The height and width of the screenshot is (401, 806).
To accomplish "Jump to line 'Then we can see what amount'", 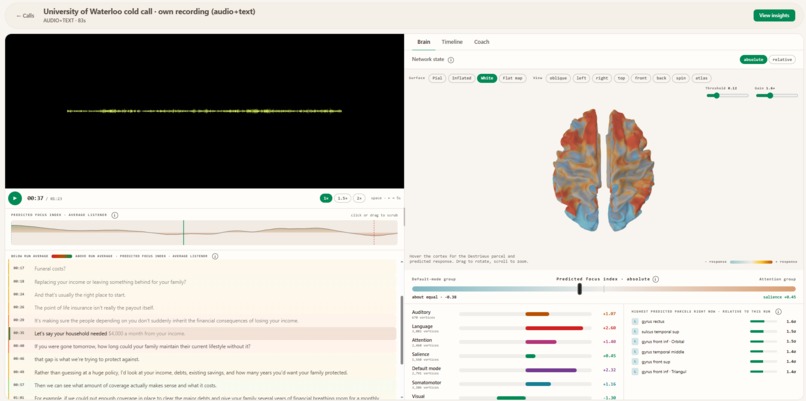I will point(203,385).
